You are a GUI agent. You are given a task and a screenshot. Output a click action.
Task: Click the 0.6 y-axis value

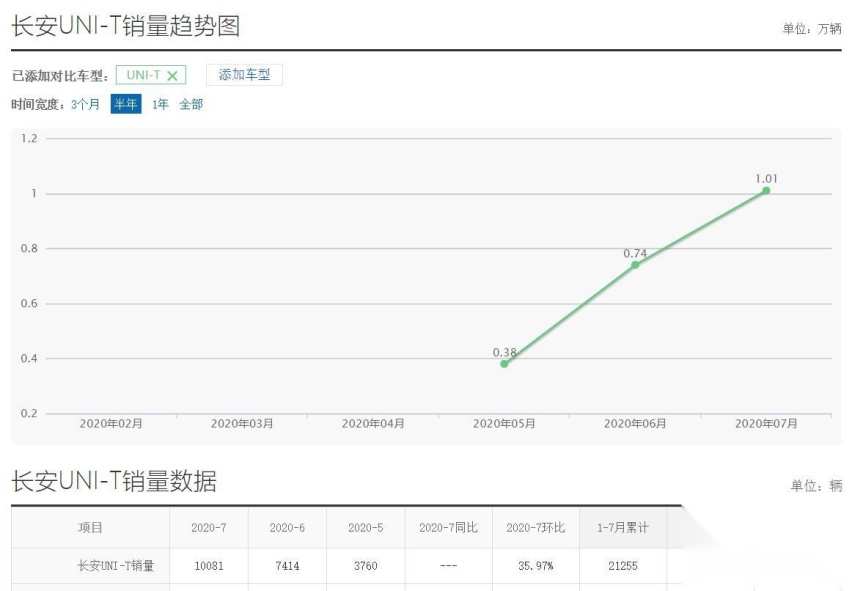pos(29,304)
